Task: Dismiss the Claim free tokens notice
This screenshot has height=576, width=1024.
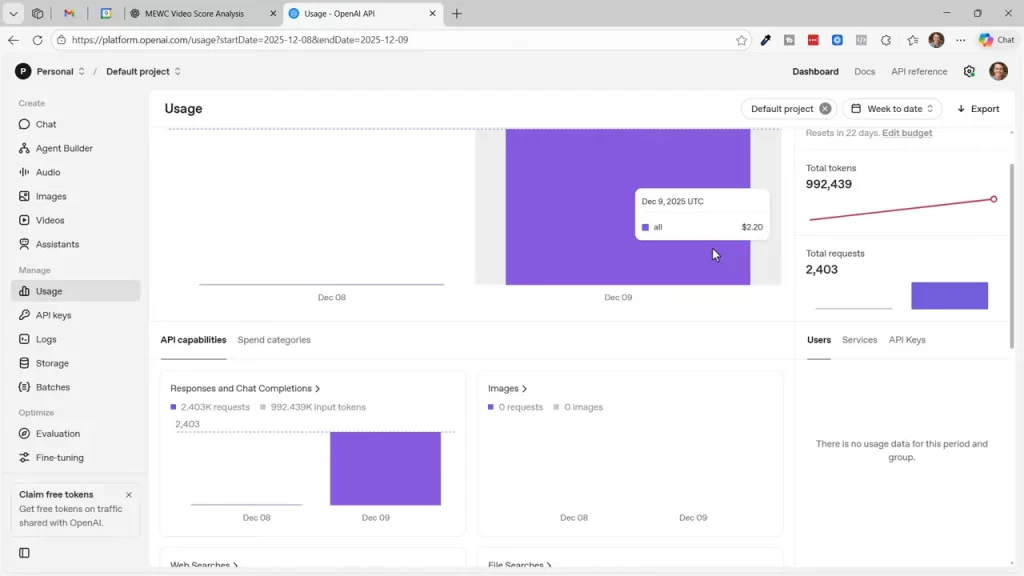Action: [128, 494]
